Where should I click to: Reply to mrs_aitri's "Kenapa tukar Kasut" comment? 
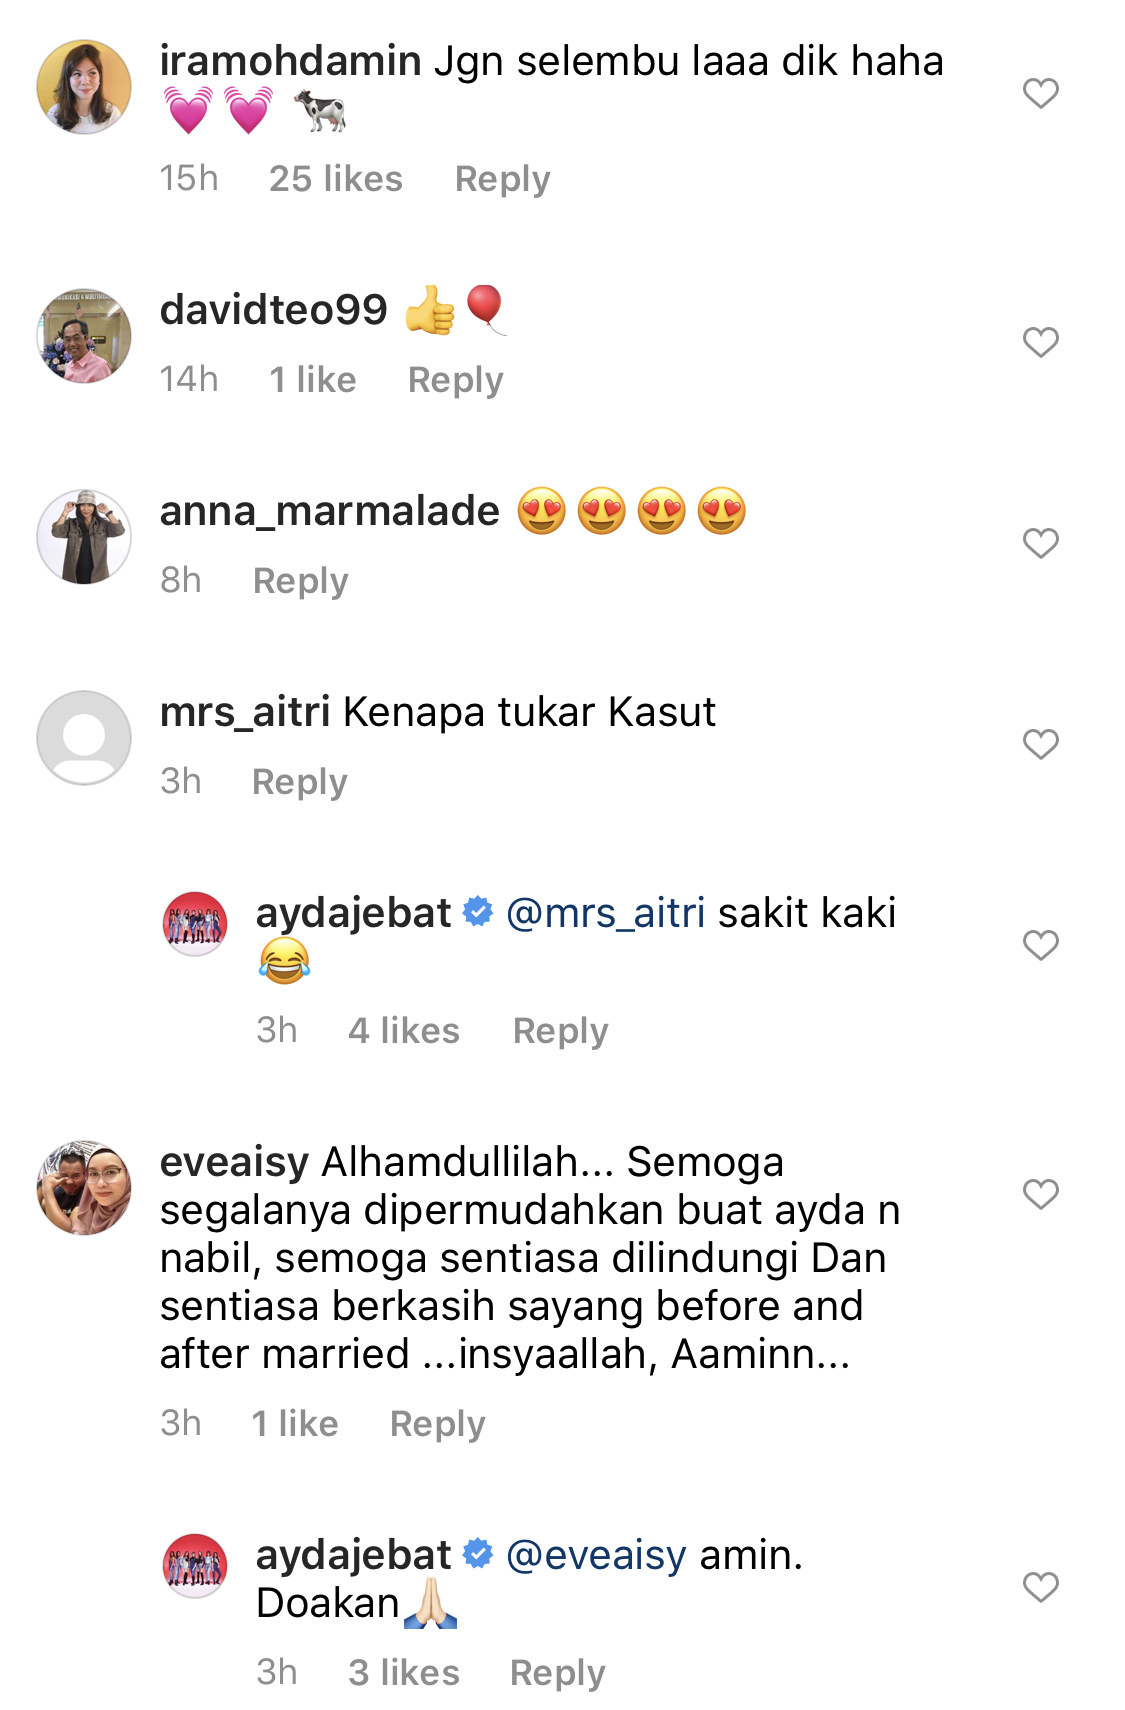pyautogui.click(x=299, y=782)
